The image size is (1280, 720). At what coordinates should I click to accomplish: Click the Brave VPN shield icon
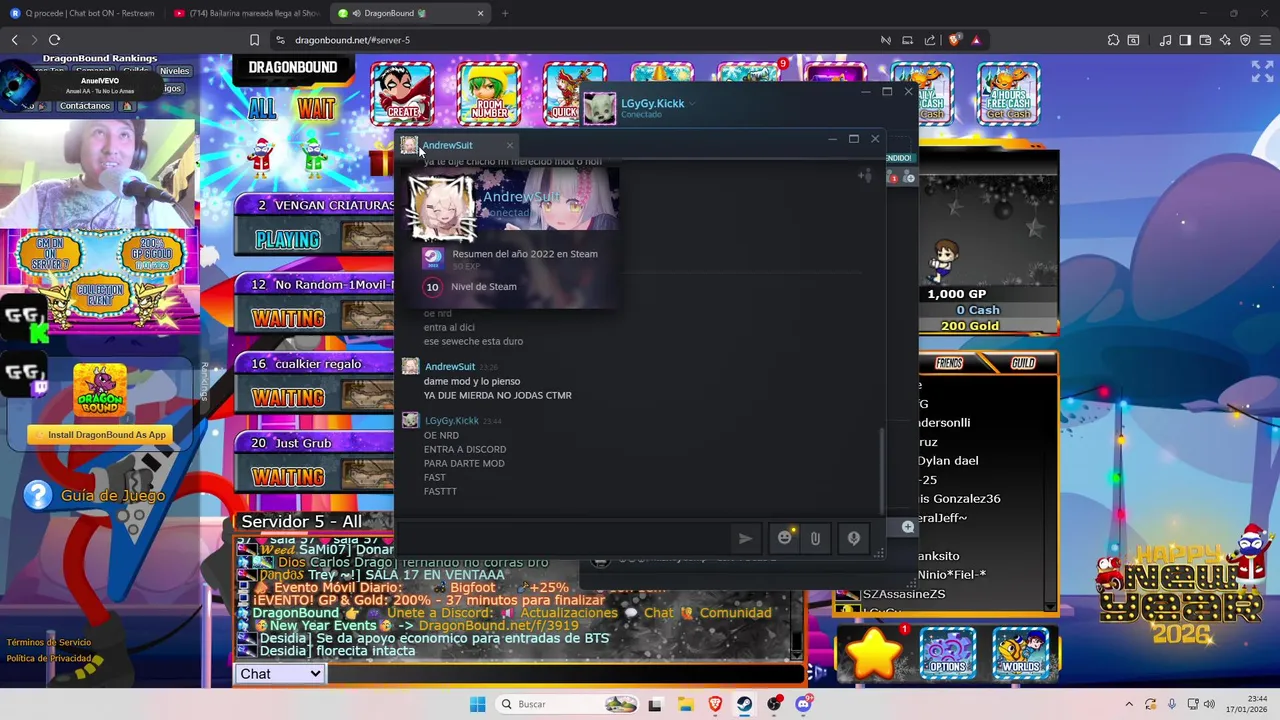(x=1245, y=40)
